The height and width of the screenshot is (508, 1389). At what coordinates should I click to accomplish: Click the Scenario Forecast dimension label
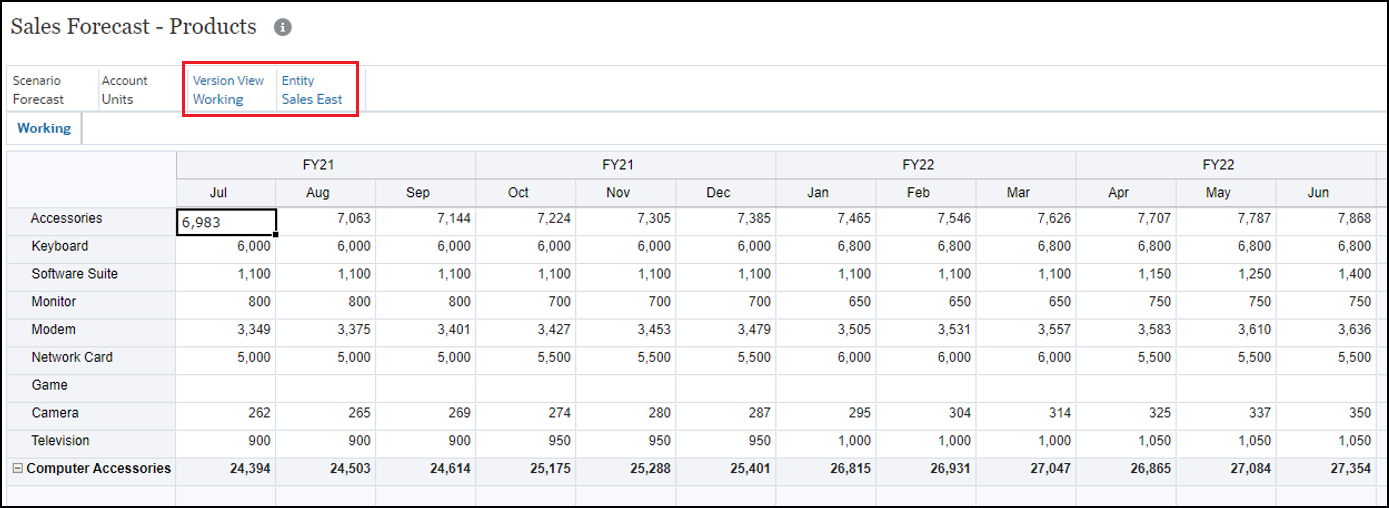(x=38, y=90)
